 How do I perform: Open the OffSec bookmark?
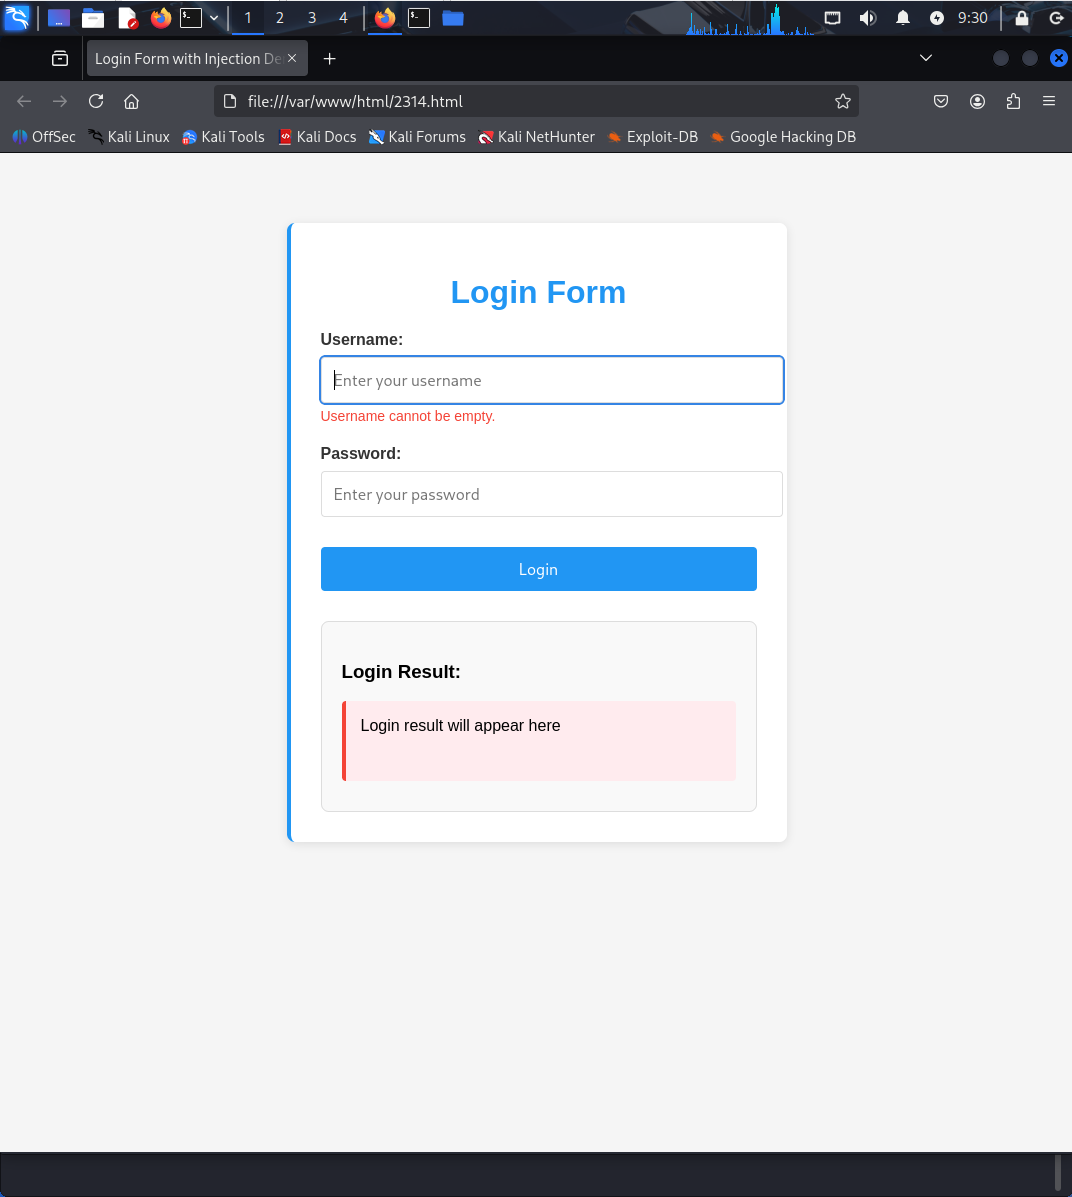[44, 137]
